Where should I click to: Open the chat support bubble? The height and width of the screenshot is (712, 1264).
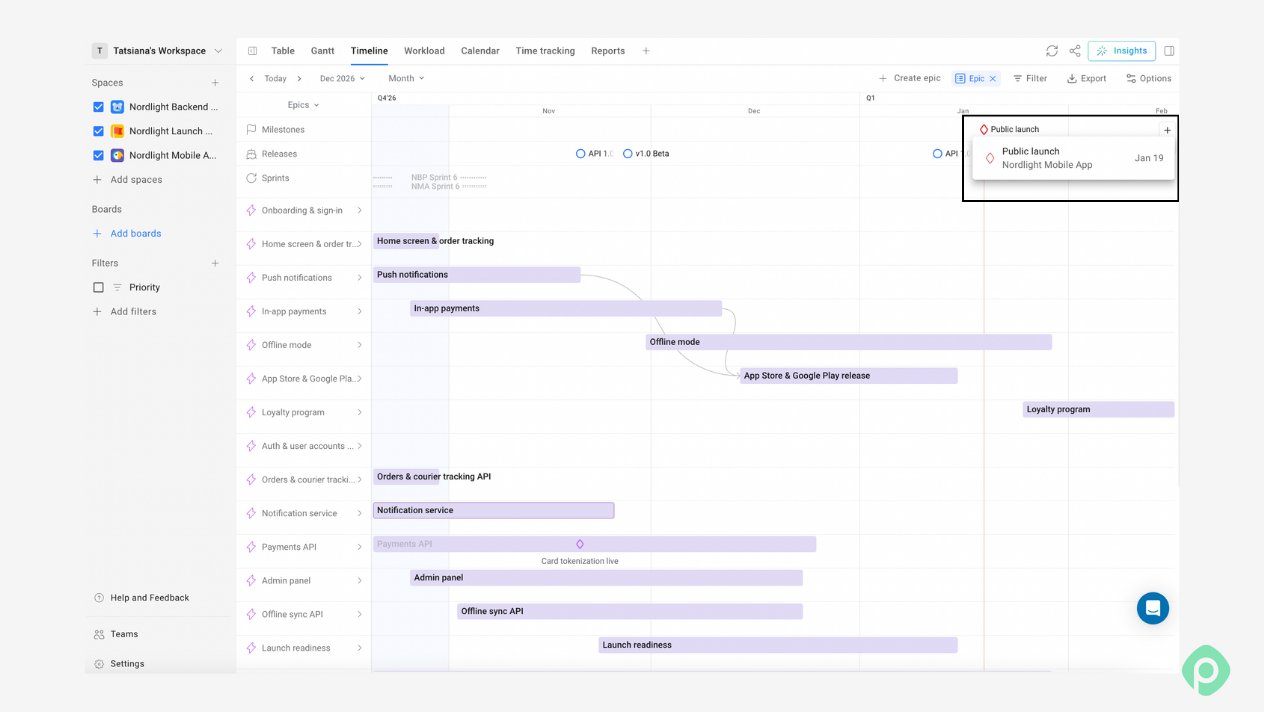coord(1153,608)
